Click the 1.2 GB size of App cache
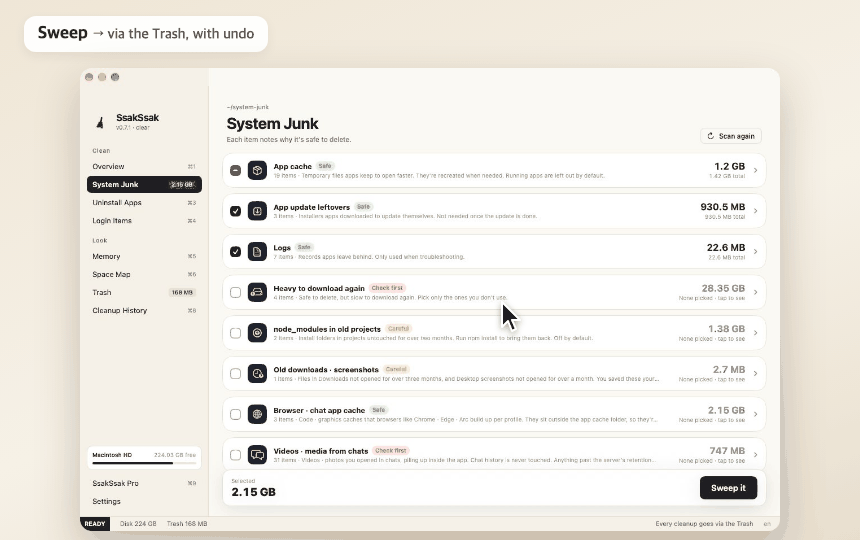 click(729, 166)
